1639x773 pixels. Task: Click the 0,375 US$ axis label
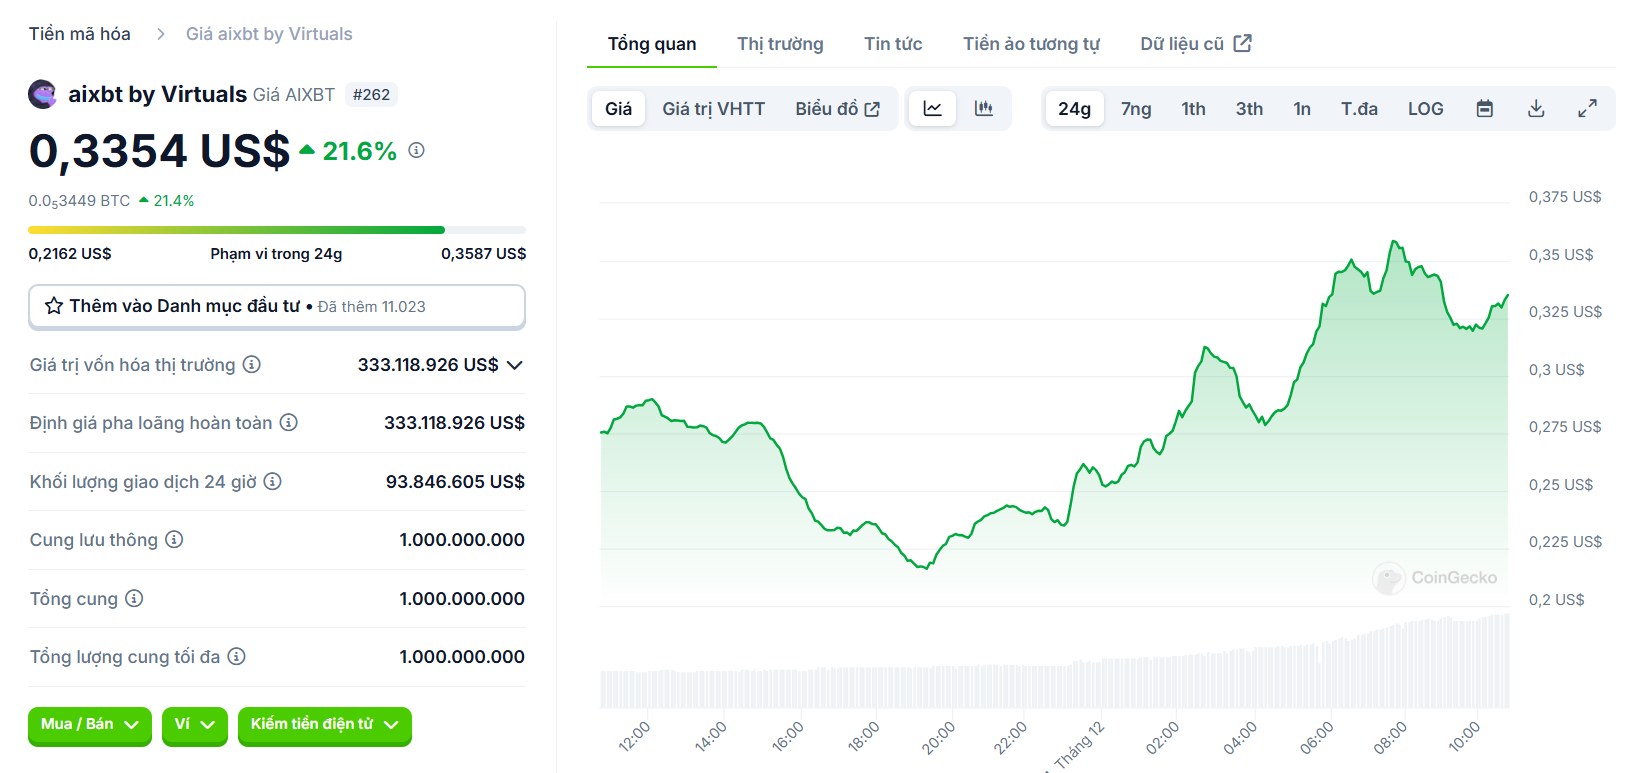click(x=1565, y=197)
